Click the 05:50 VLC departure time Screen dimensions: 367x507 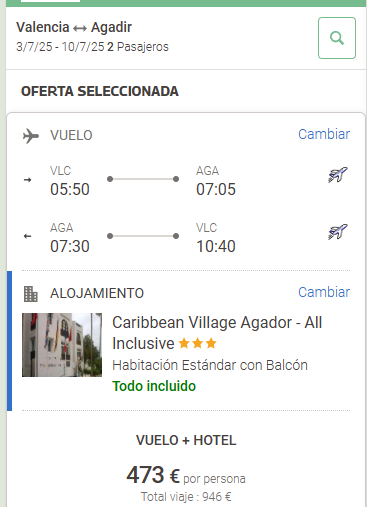[70, 189]
